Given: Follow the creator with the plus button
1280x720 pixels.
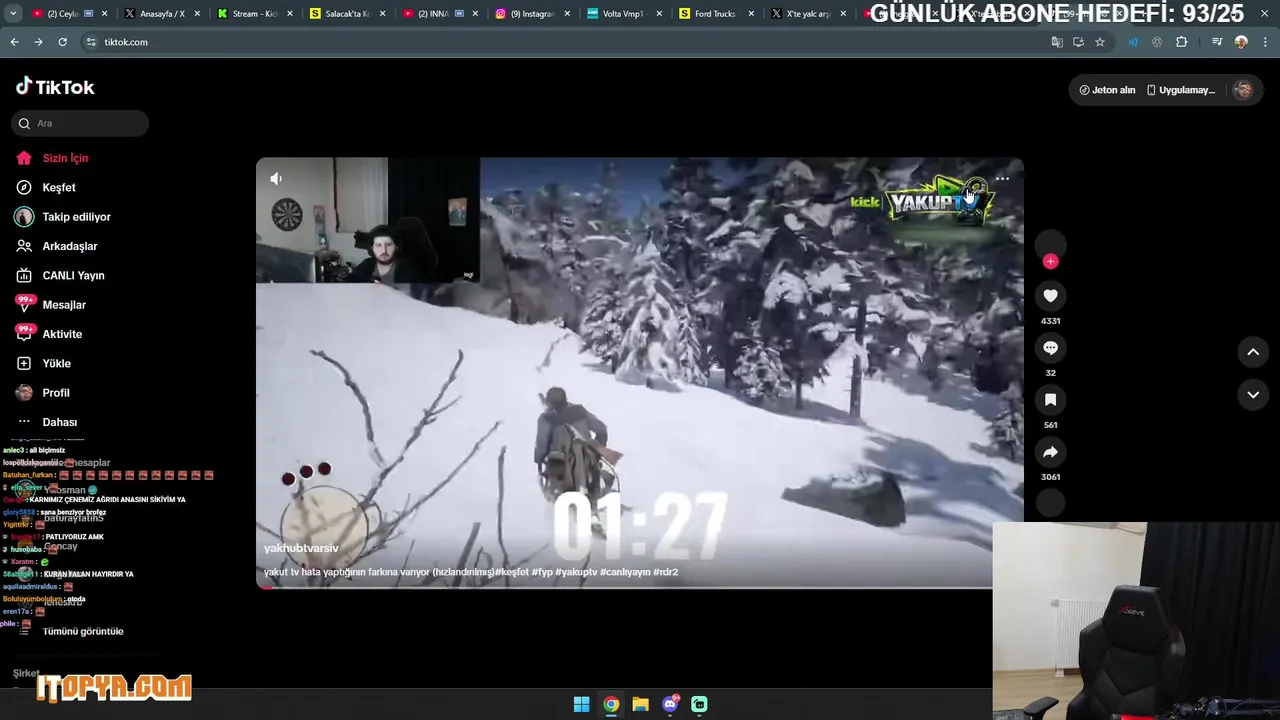Looking at the screenshot, I should click(1050, 261).
